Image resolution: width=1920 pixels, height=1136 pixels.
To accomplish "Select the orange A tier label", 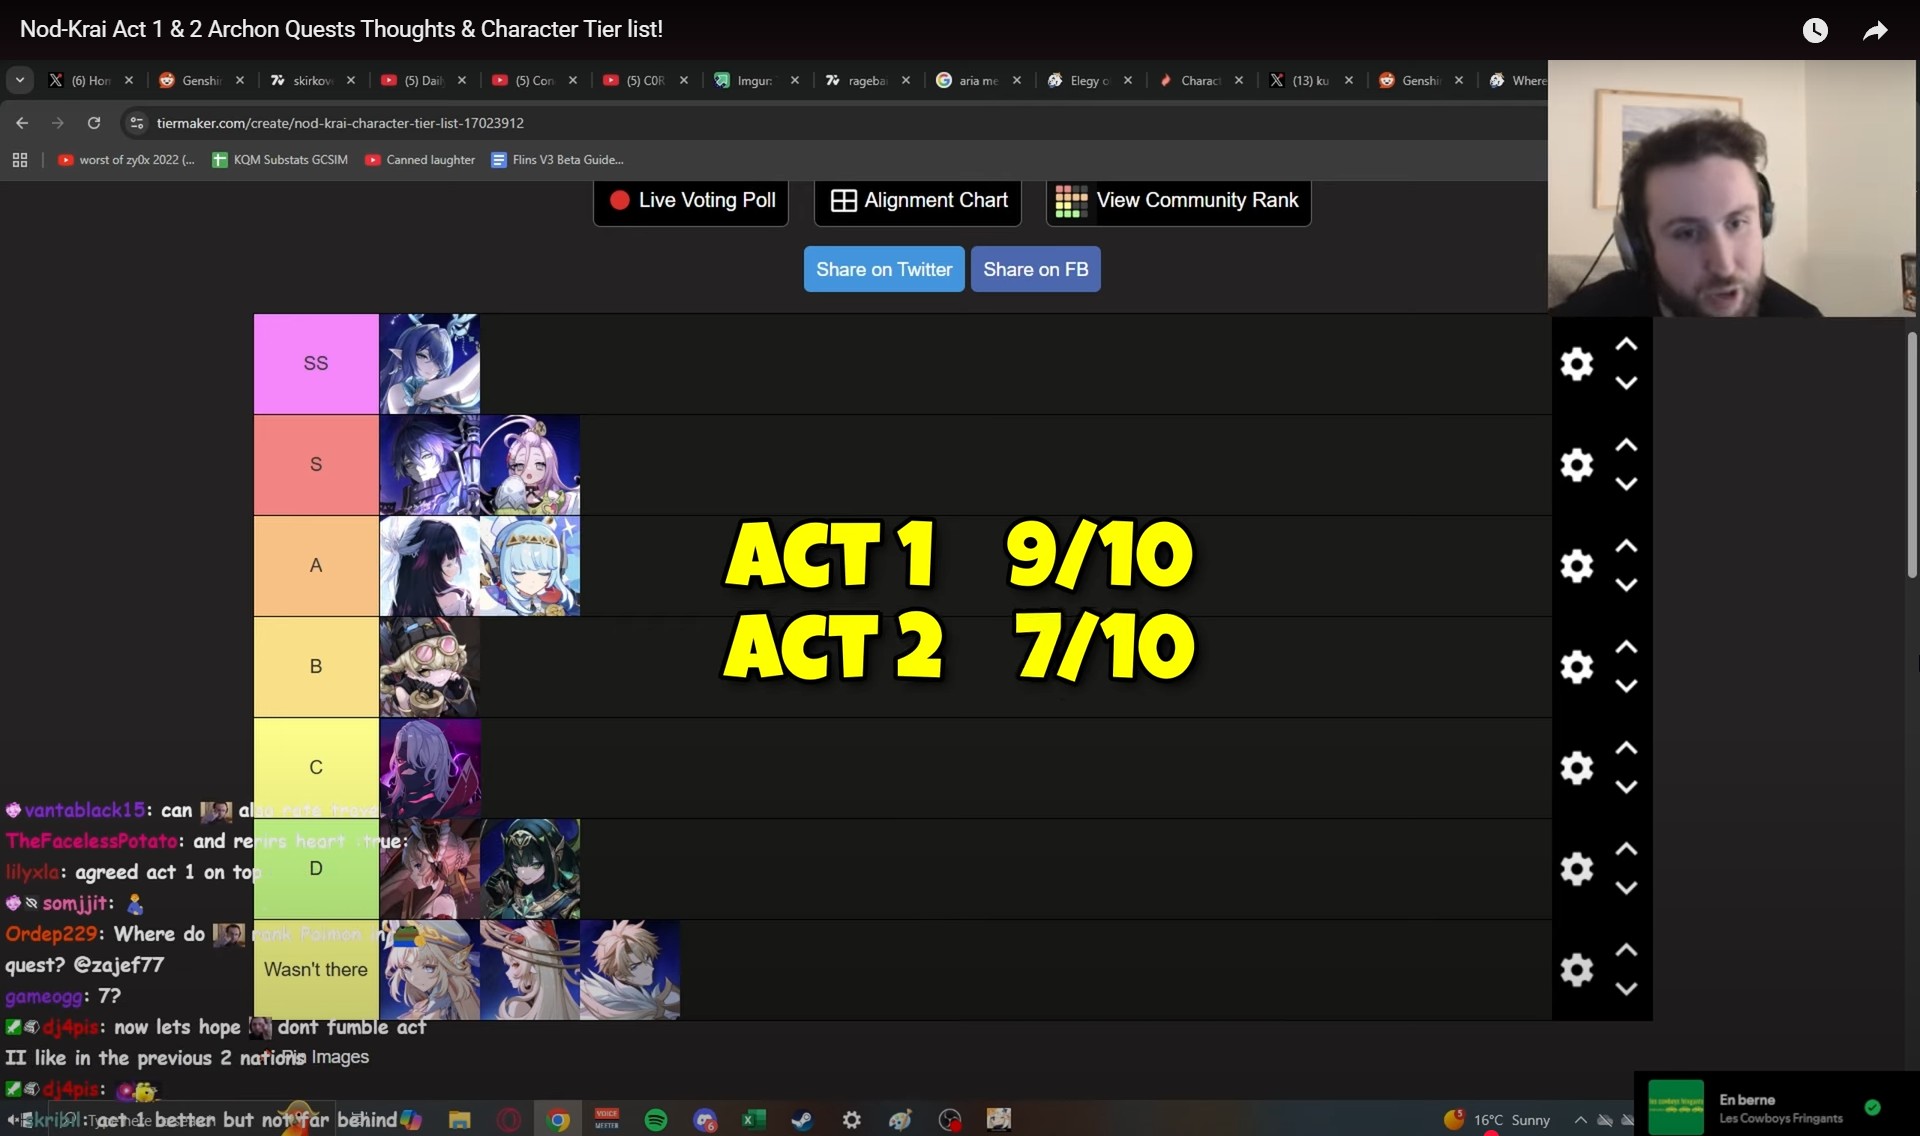I will coord(316,566).
